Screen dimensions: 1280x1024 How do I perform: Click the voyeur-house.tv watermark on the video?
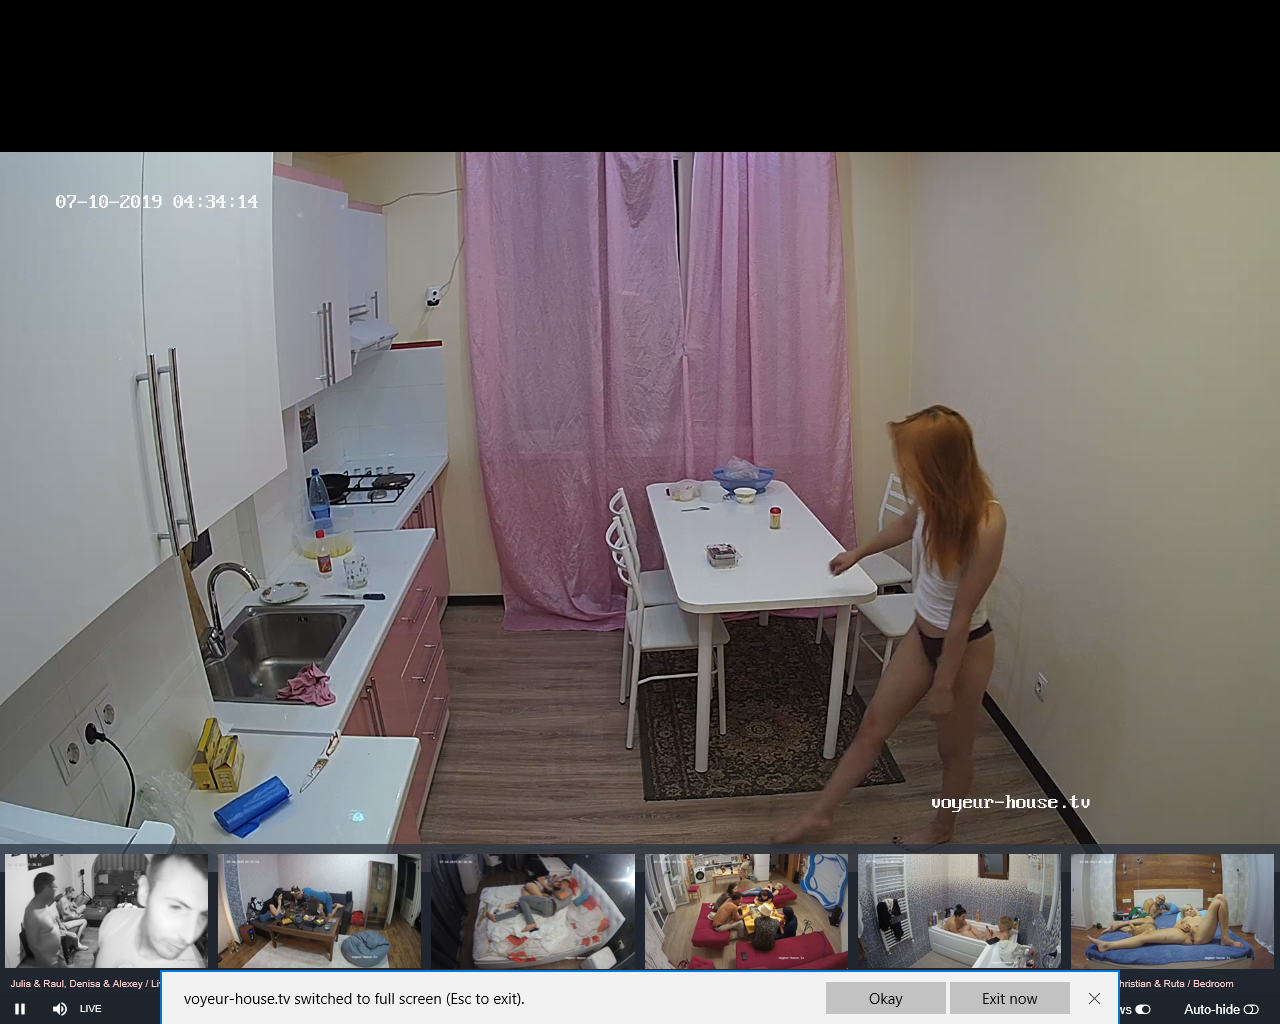tap(1010, 802)
